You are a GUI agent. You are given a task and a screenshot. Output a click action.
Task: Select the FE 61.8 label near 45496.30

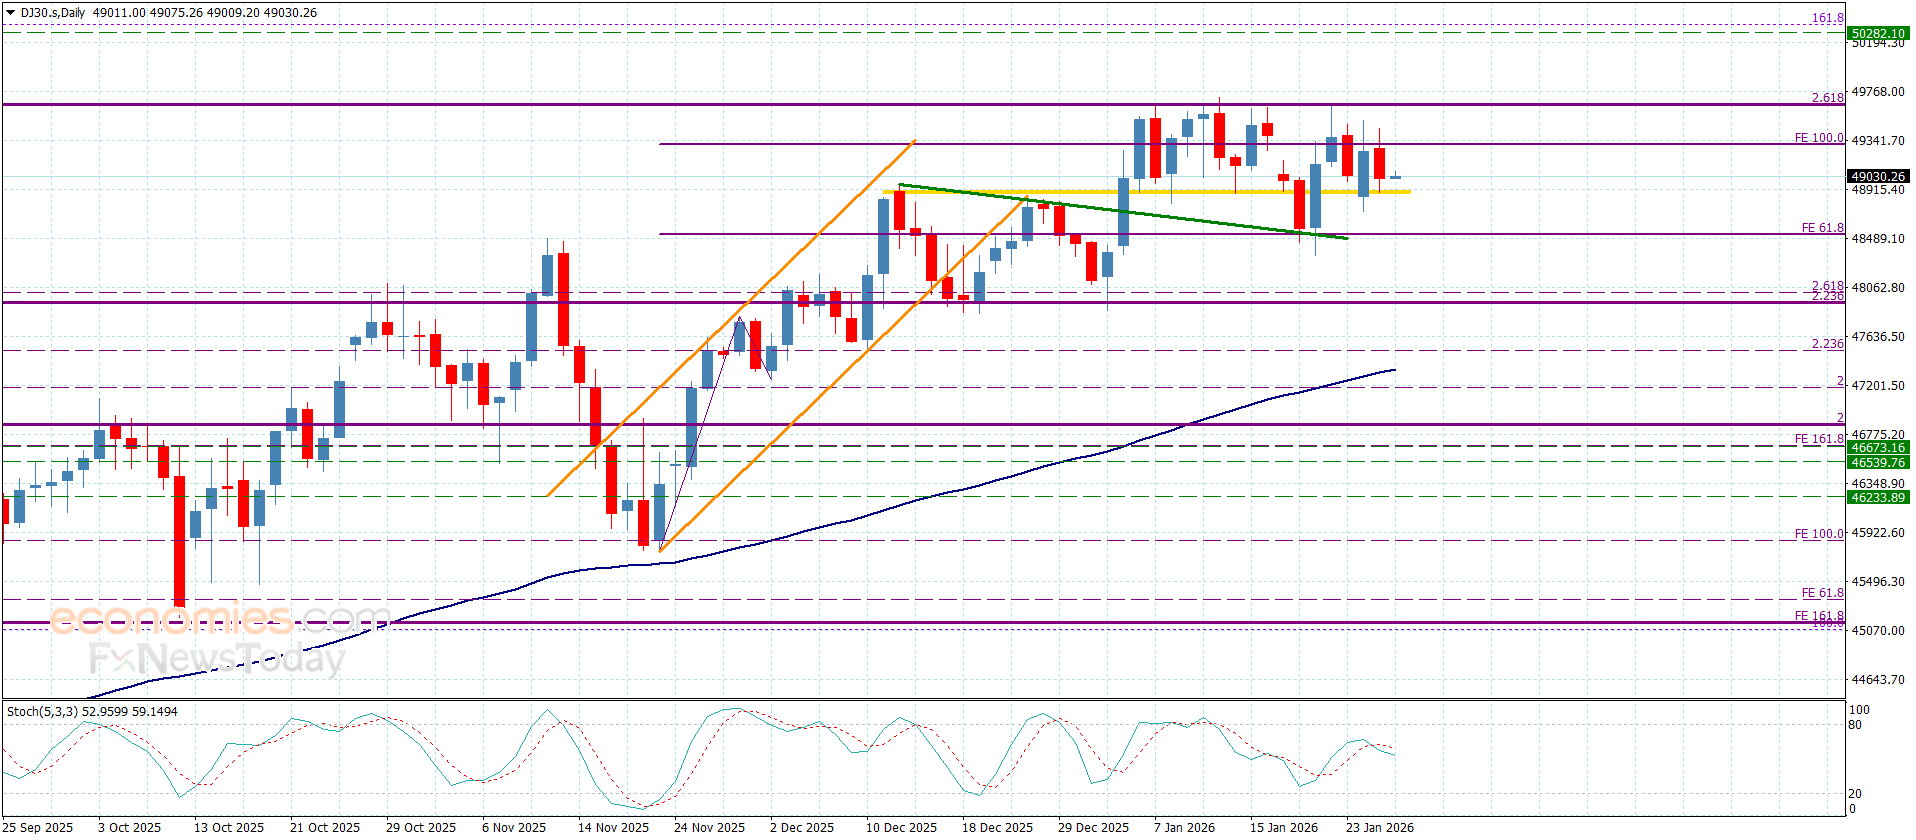[1822, 593]
